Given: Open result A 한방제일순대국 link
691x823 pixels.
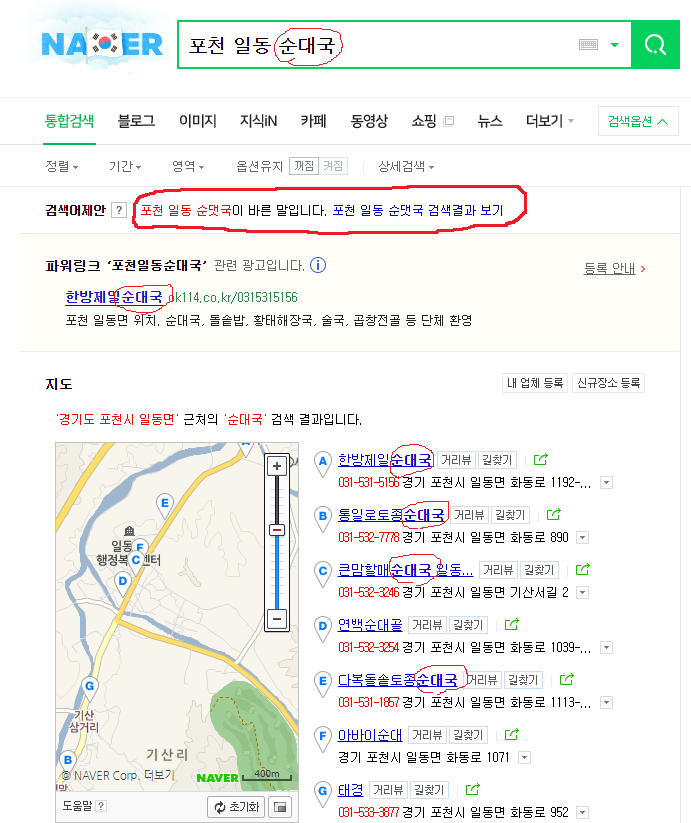Looking at the screenshot, I should (385, 460).
